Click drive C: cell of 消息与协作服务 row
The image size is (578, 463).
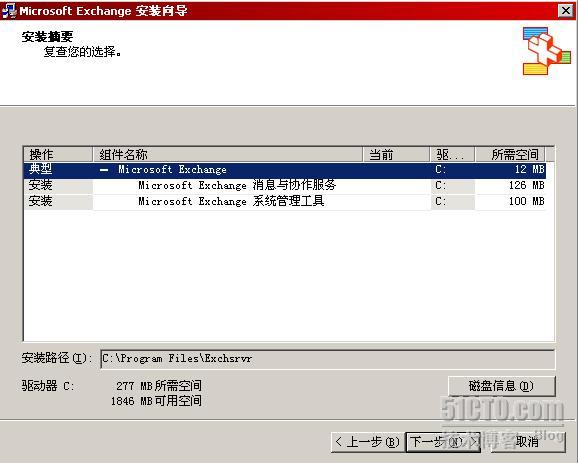[453, 185]
